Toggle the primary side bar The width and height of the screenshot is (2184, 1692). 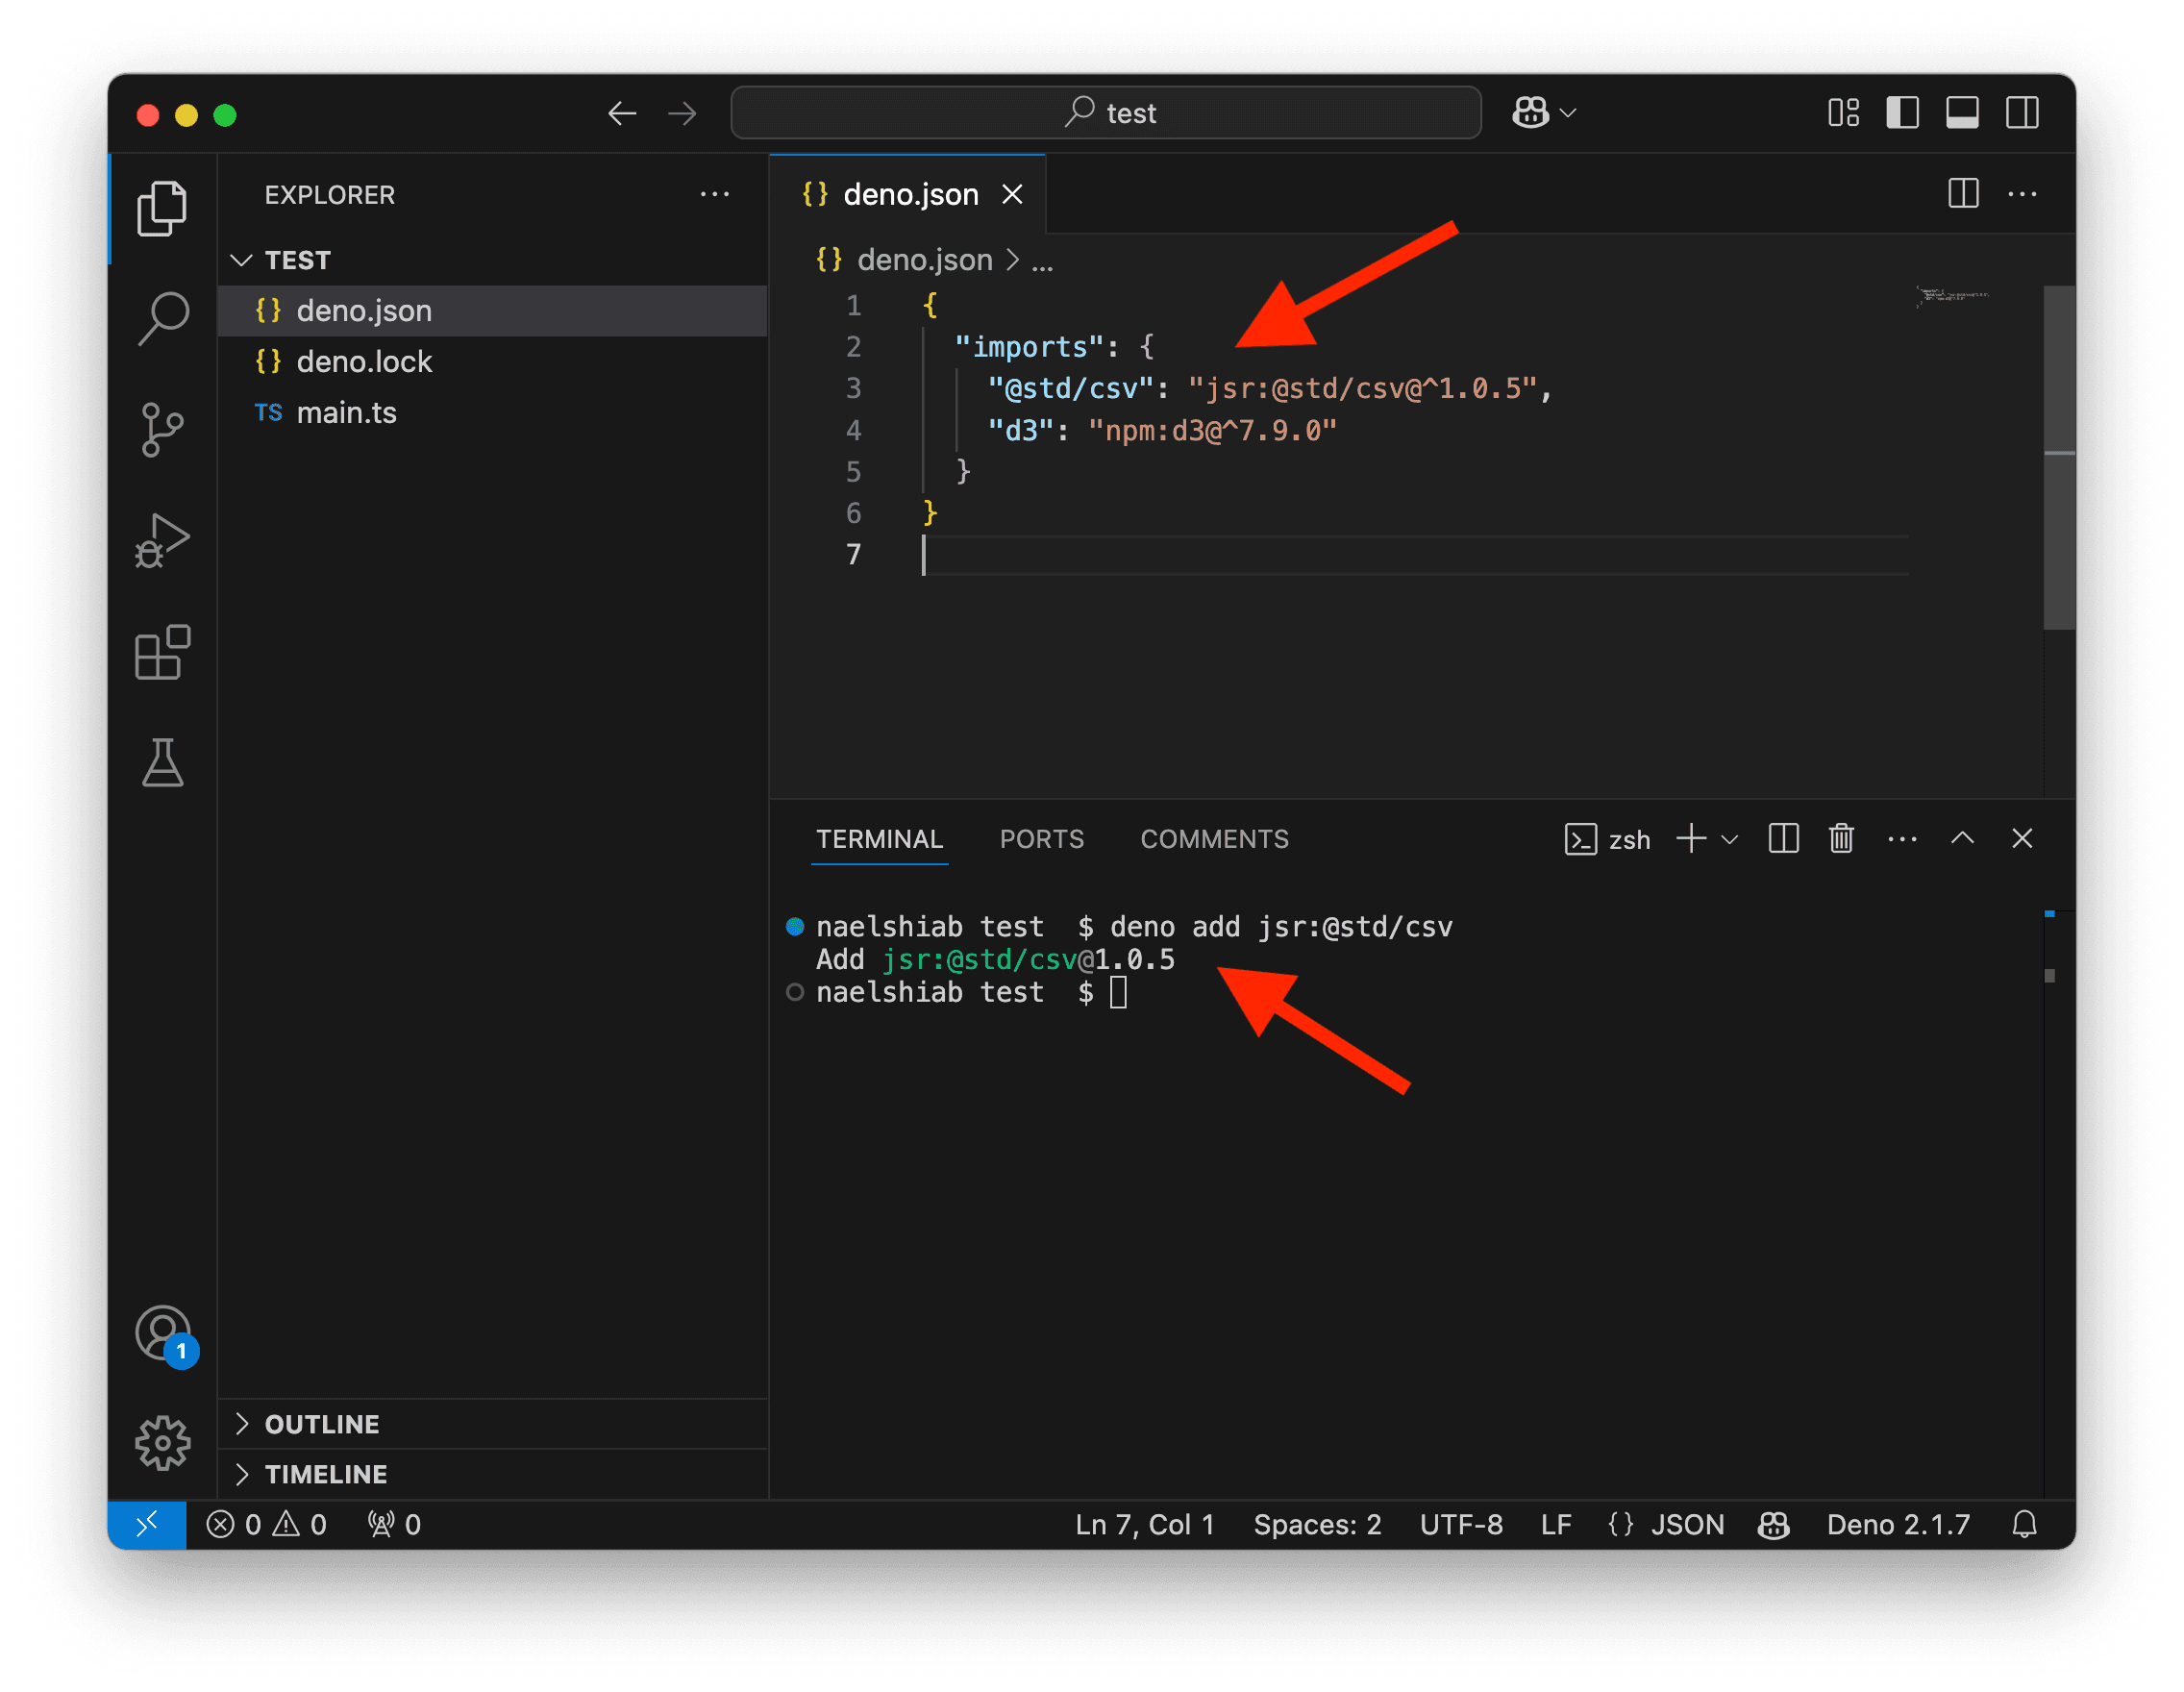pyautogui.click(x=1902, y=113)
